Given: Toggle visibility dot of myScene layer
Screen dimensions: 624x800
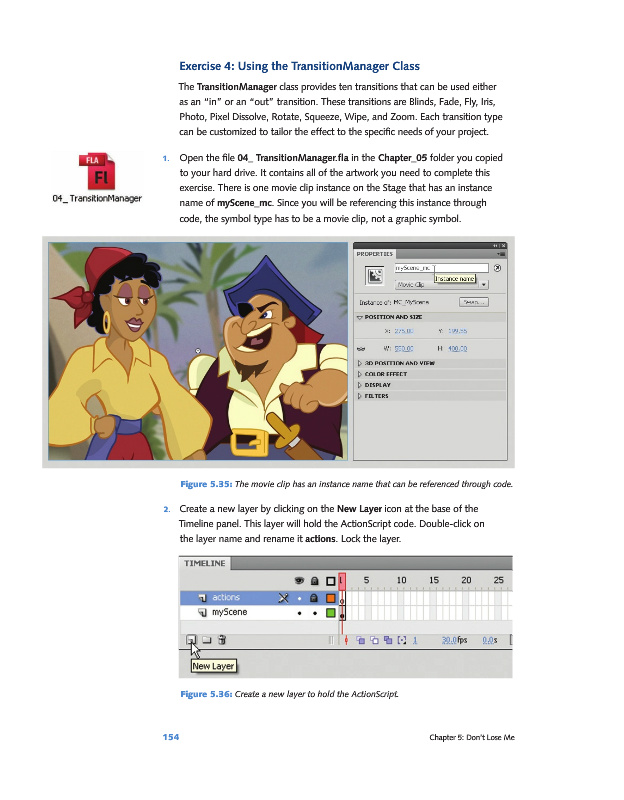Looking at the screenshot, I should pos(299,612).
